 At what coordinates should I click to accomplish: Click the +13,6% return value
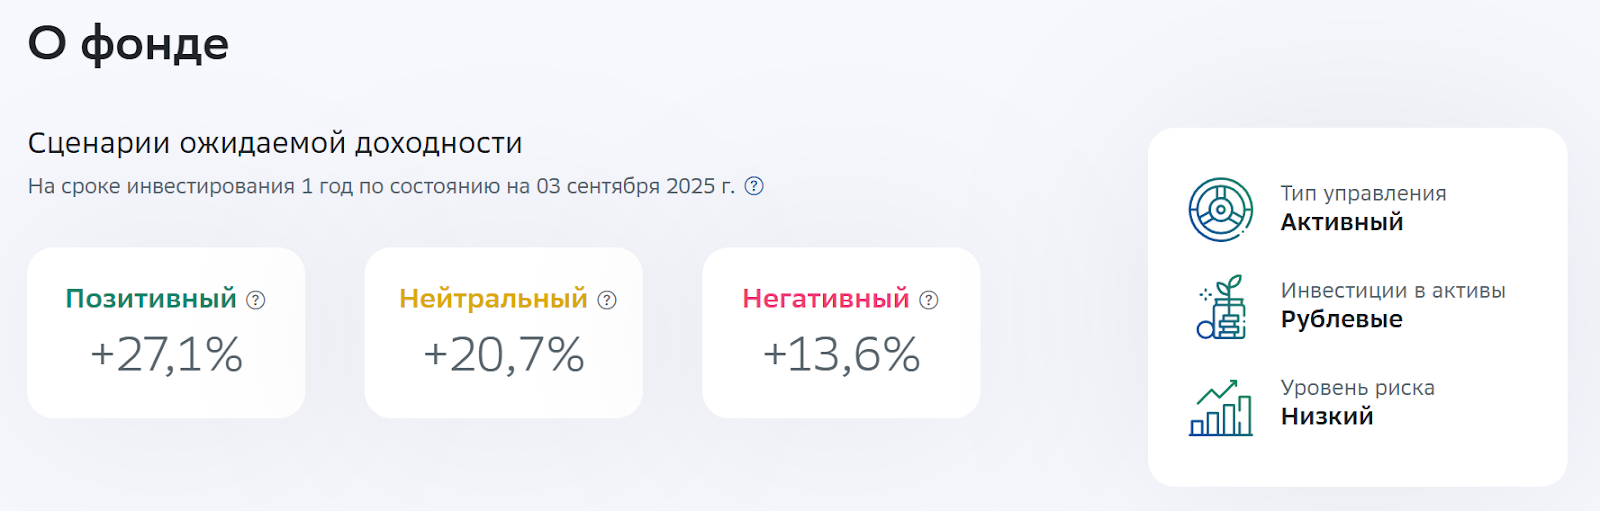[x=841, y=355]
